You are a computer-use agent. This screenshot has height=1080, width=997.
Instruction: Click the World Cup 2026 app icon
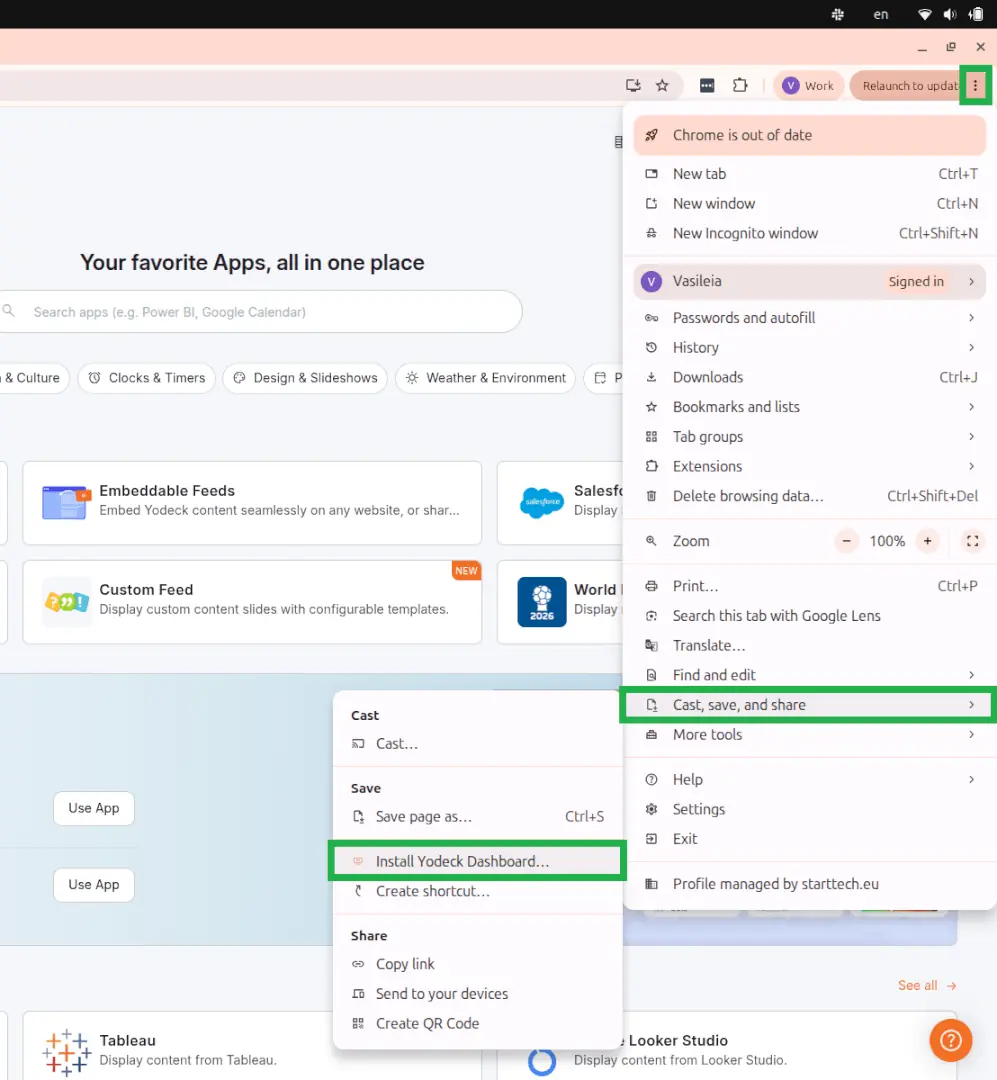tap(542, 602)
